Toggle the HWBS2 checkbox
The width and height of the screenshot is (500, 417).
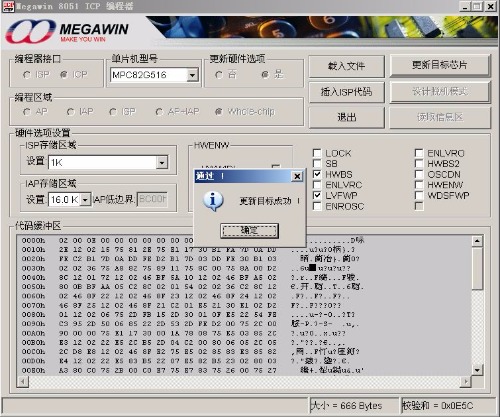[x=419, y=164]
